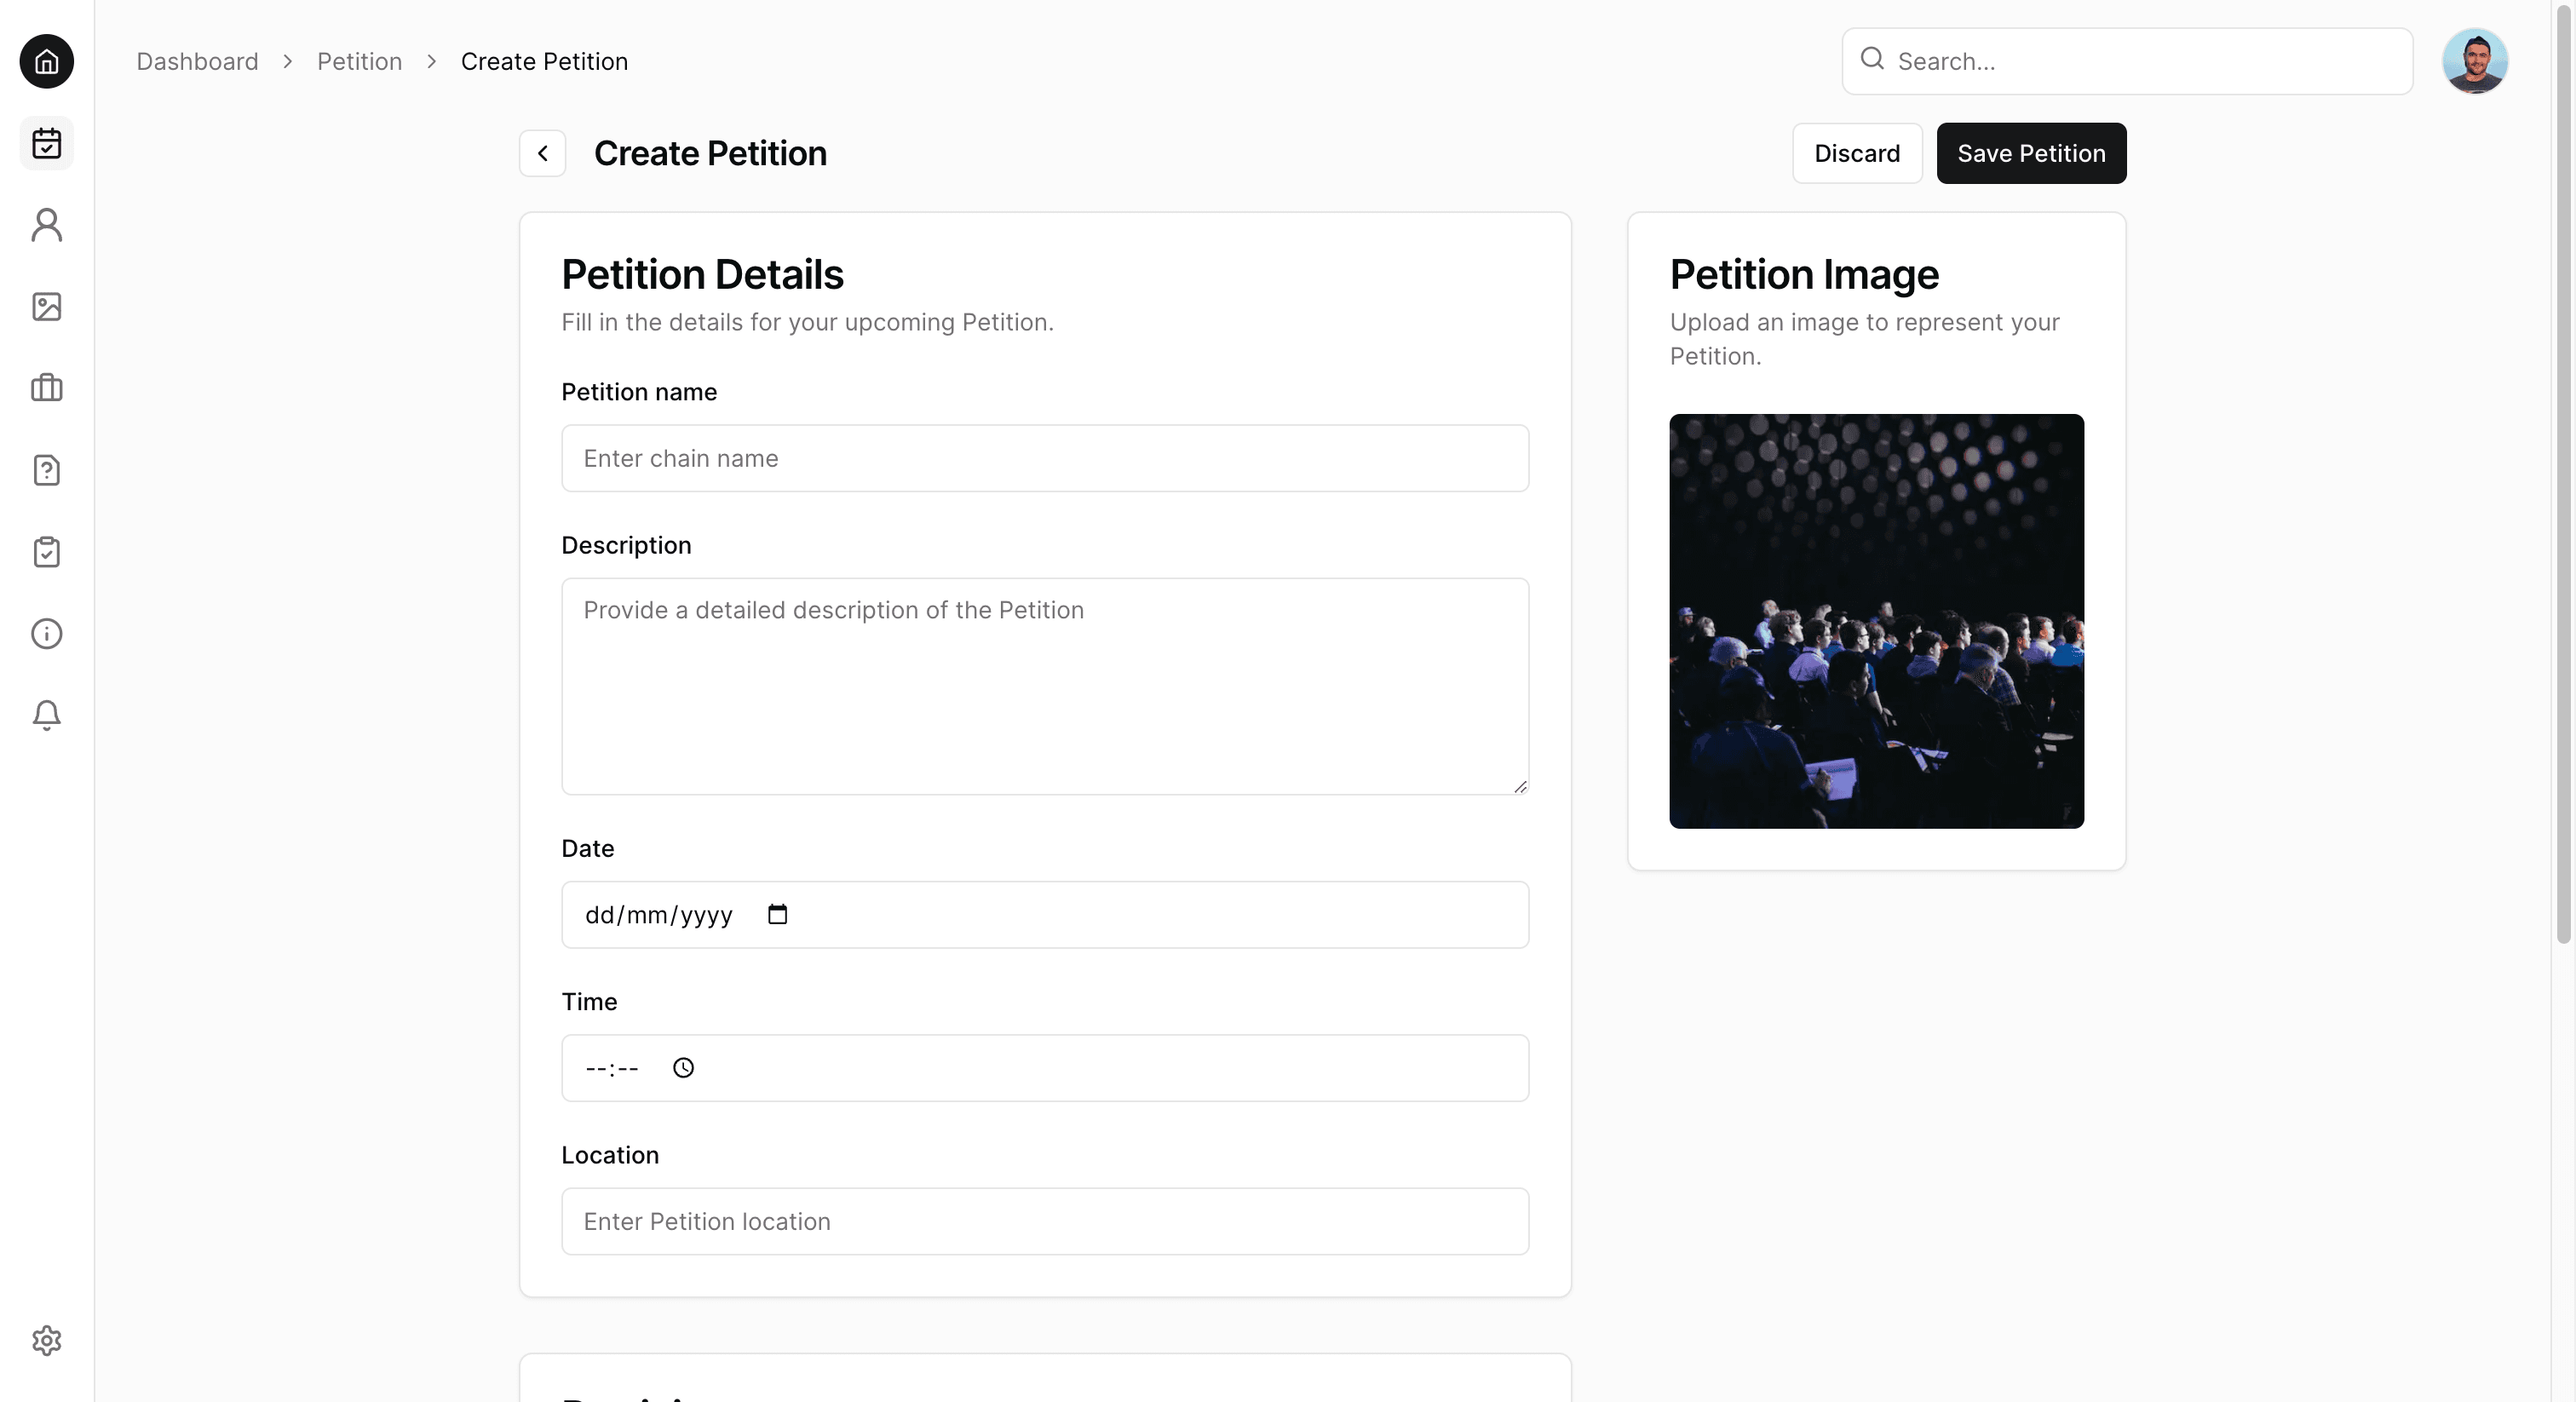Screen dimensions: 2576x1402
Task: Click the search magnifier icon
Action: 1872,59
